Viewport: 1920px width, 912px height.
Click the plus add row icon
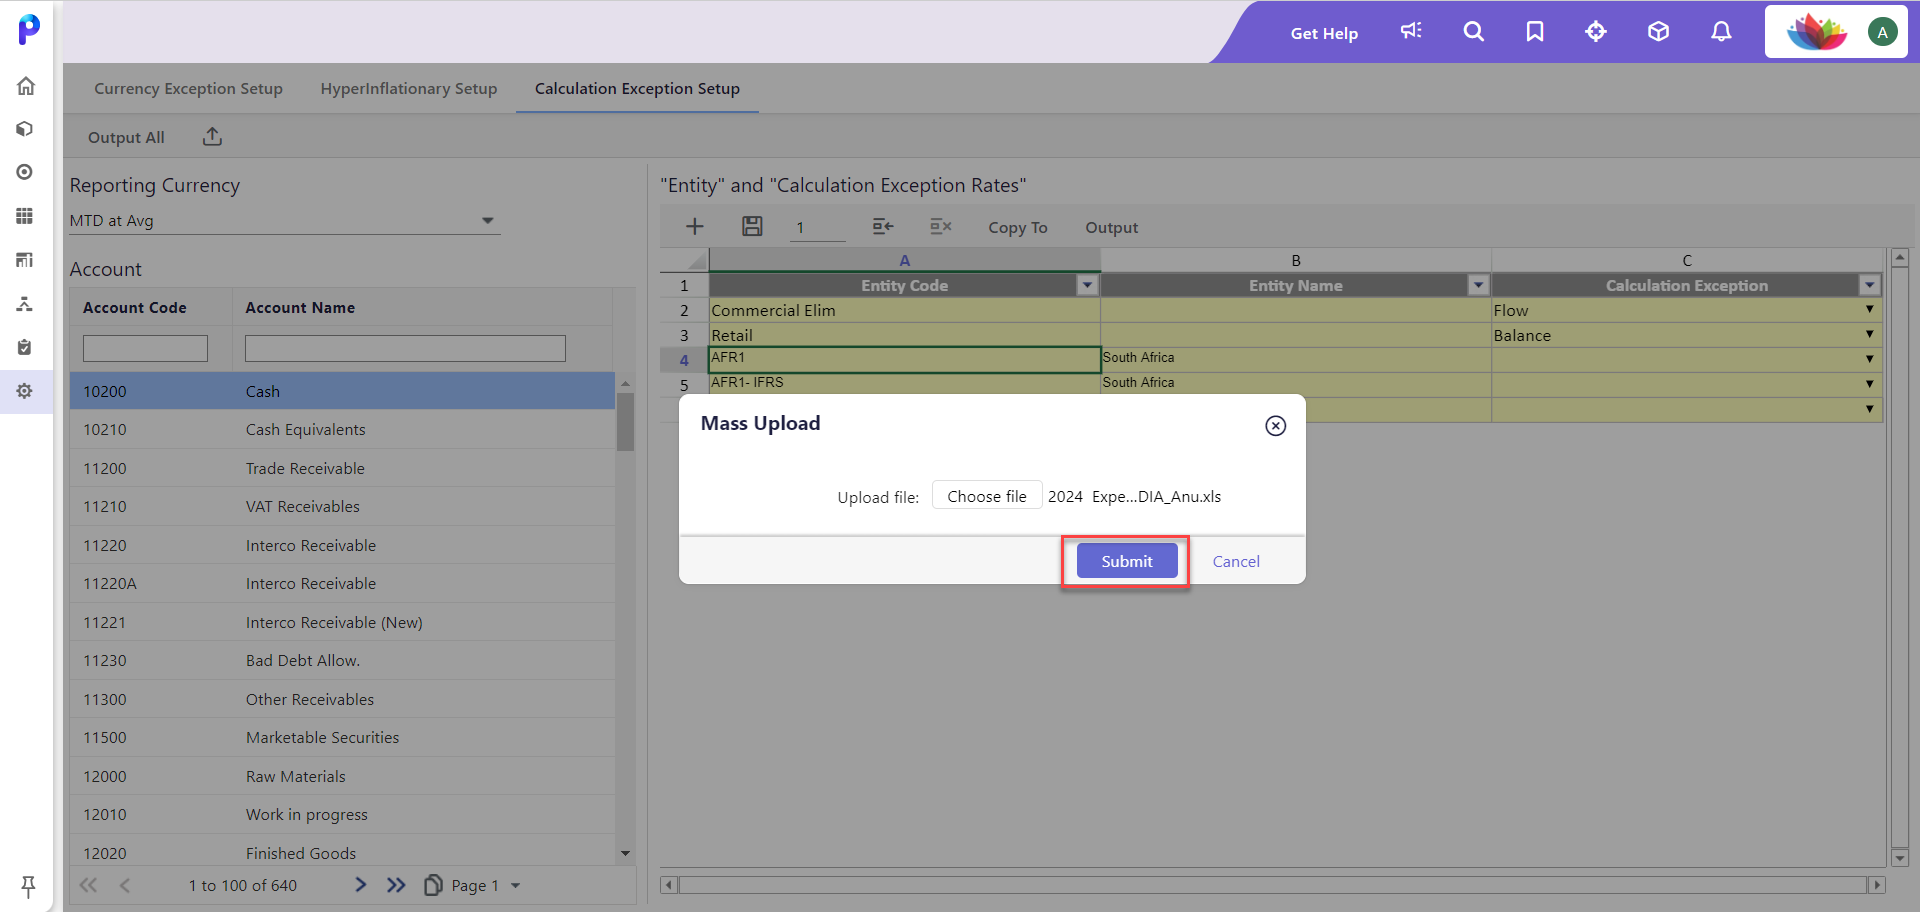click(x=695, y=227)
